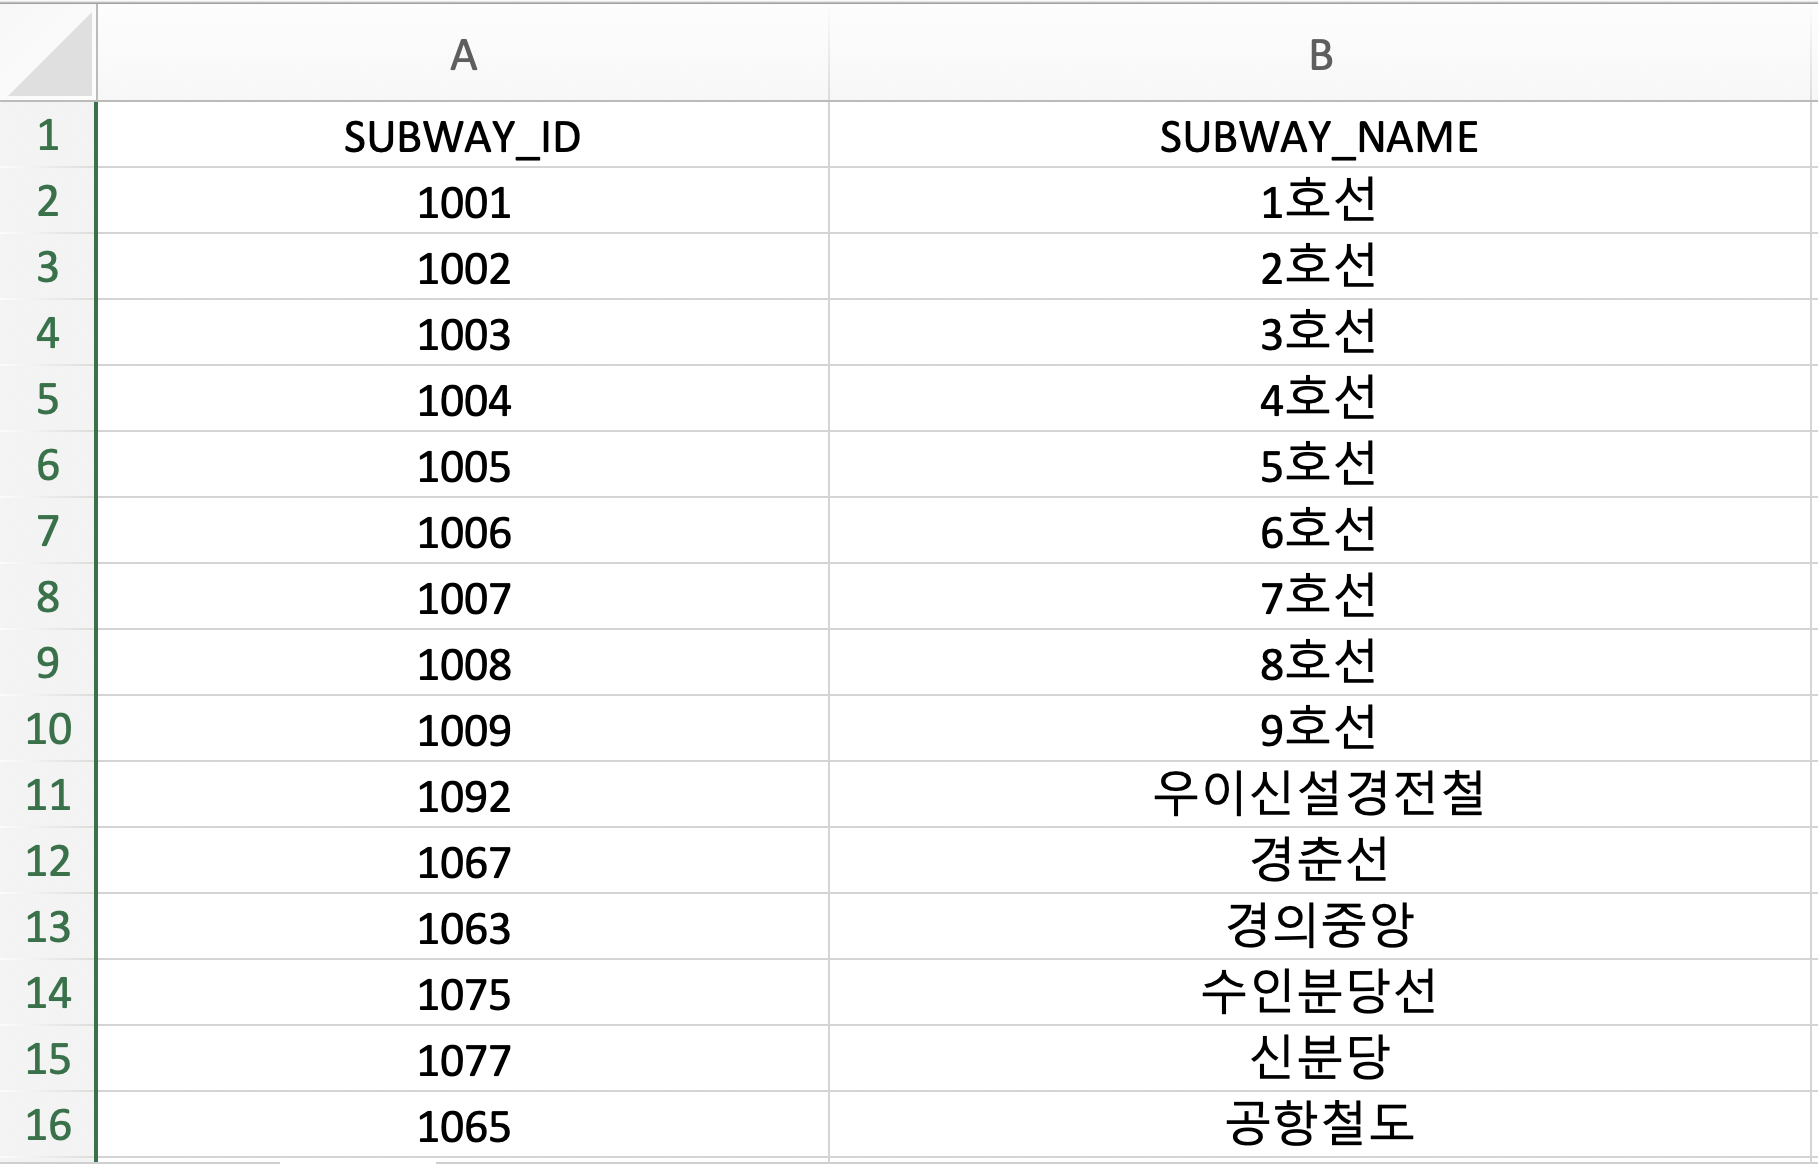The height and width of the screenshot is (1164, 1818).
Task: Select cell containing 1009
Action: click(463, 729)
